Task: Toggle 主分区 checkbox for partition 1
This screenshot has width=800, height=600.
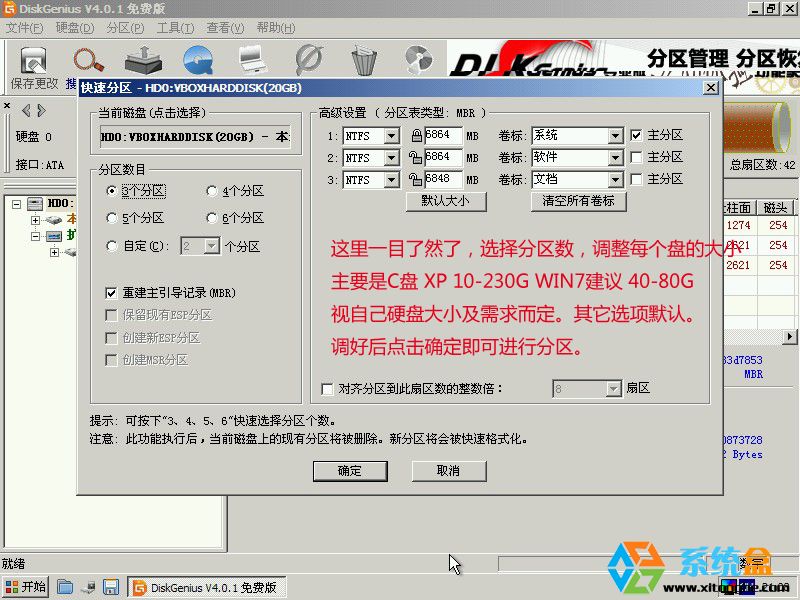Action: [636, 135]
